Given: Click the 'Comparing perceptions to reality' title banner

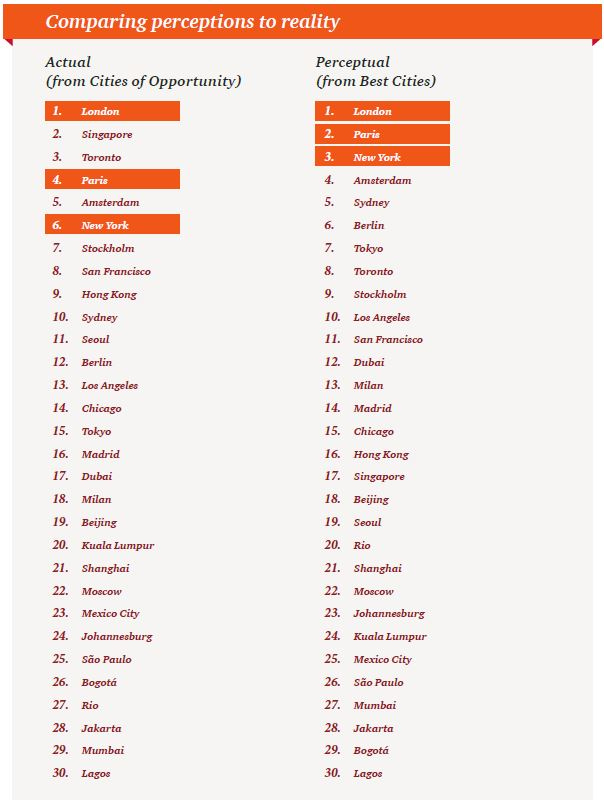Looking at the screenshot, I should [x=192, y=21].
